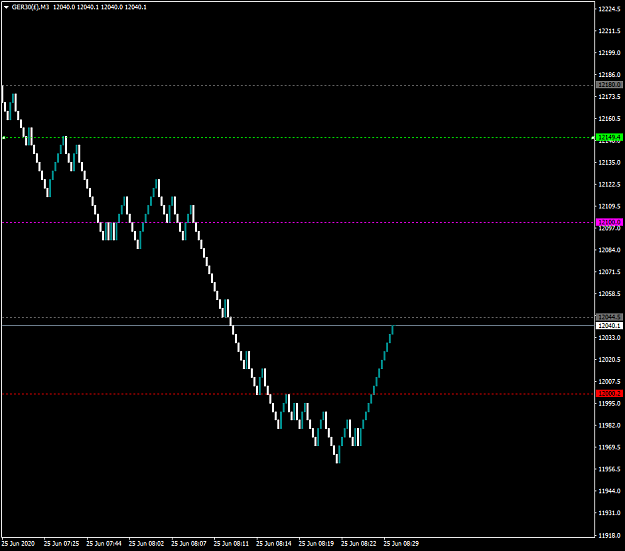Click the 12033.0 price scale value

click(x=609, y=338)
